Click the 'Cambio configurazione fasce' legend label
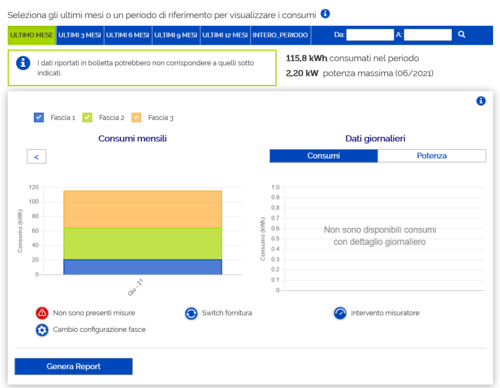 pos(99,329)
